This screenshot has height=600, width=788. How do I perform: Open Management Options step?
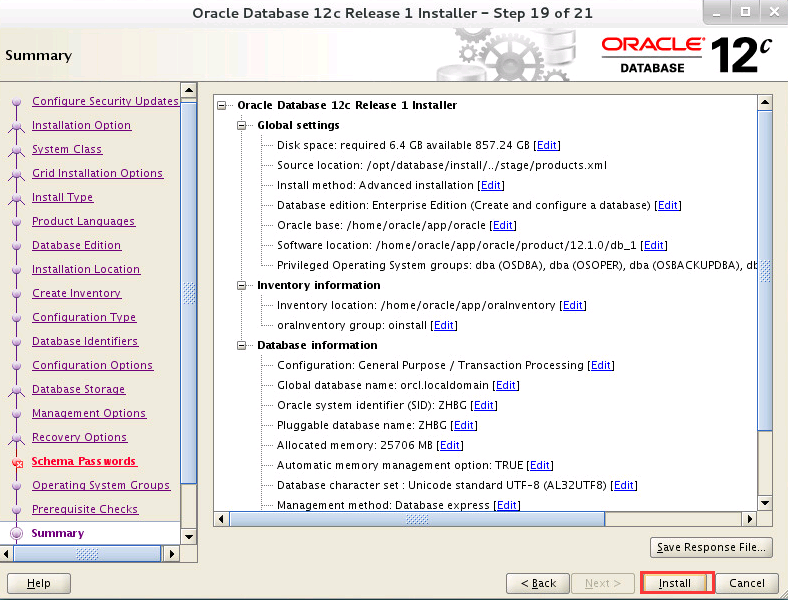(x=89, y=413)
